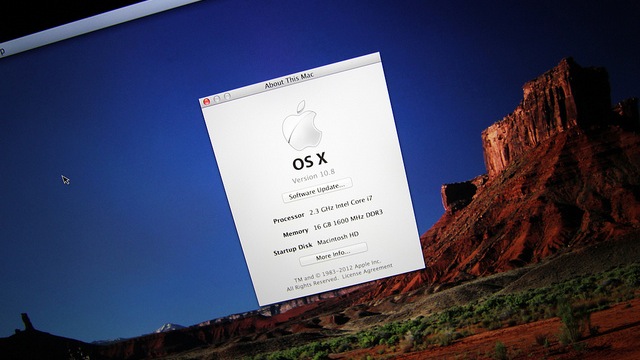Select the memory value 16 GB 1600 MHz DDR3

[x=348, y=220]
